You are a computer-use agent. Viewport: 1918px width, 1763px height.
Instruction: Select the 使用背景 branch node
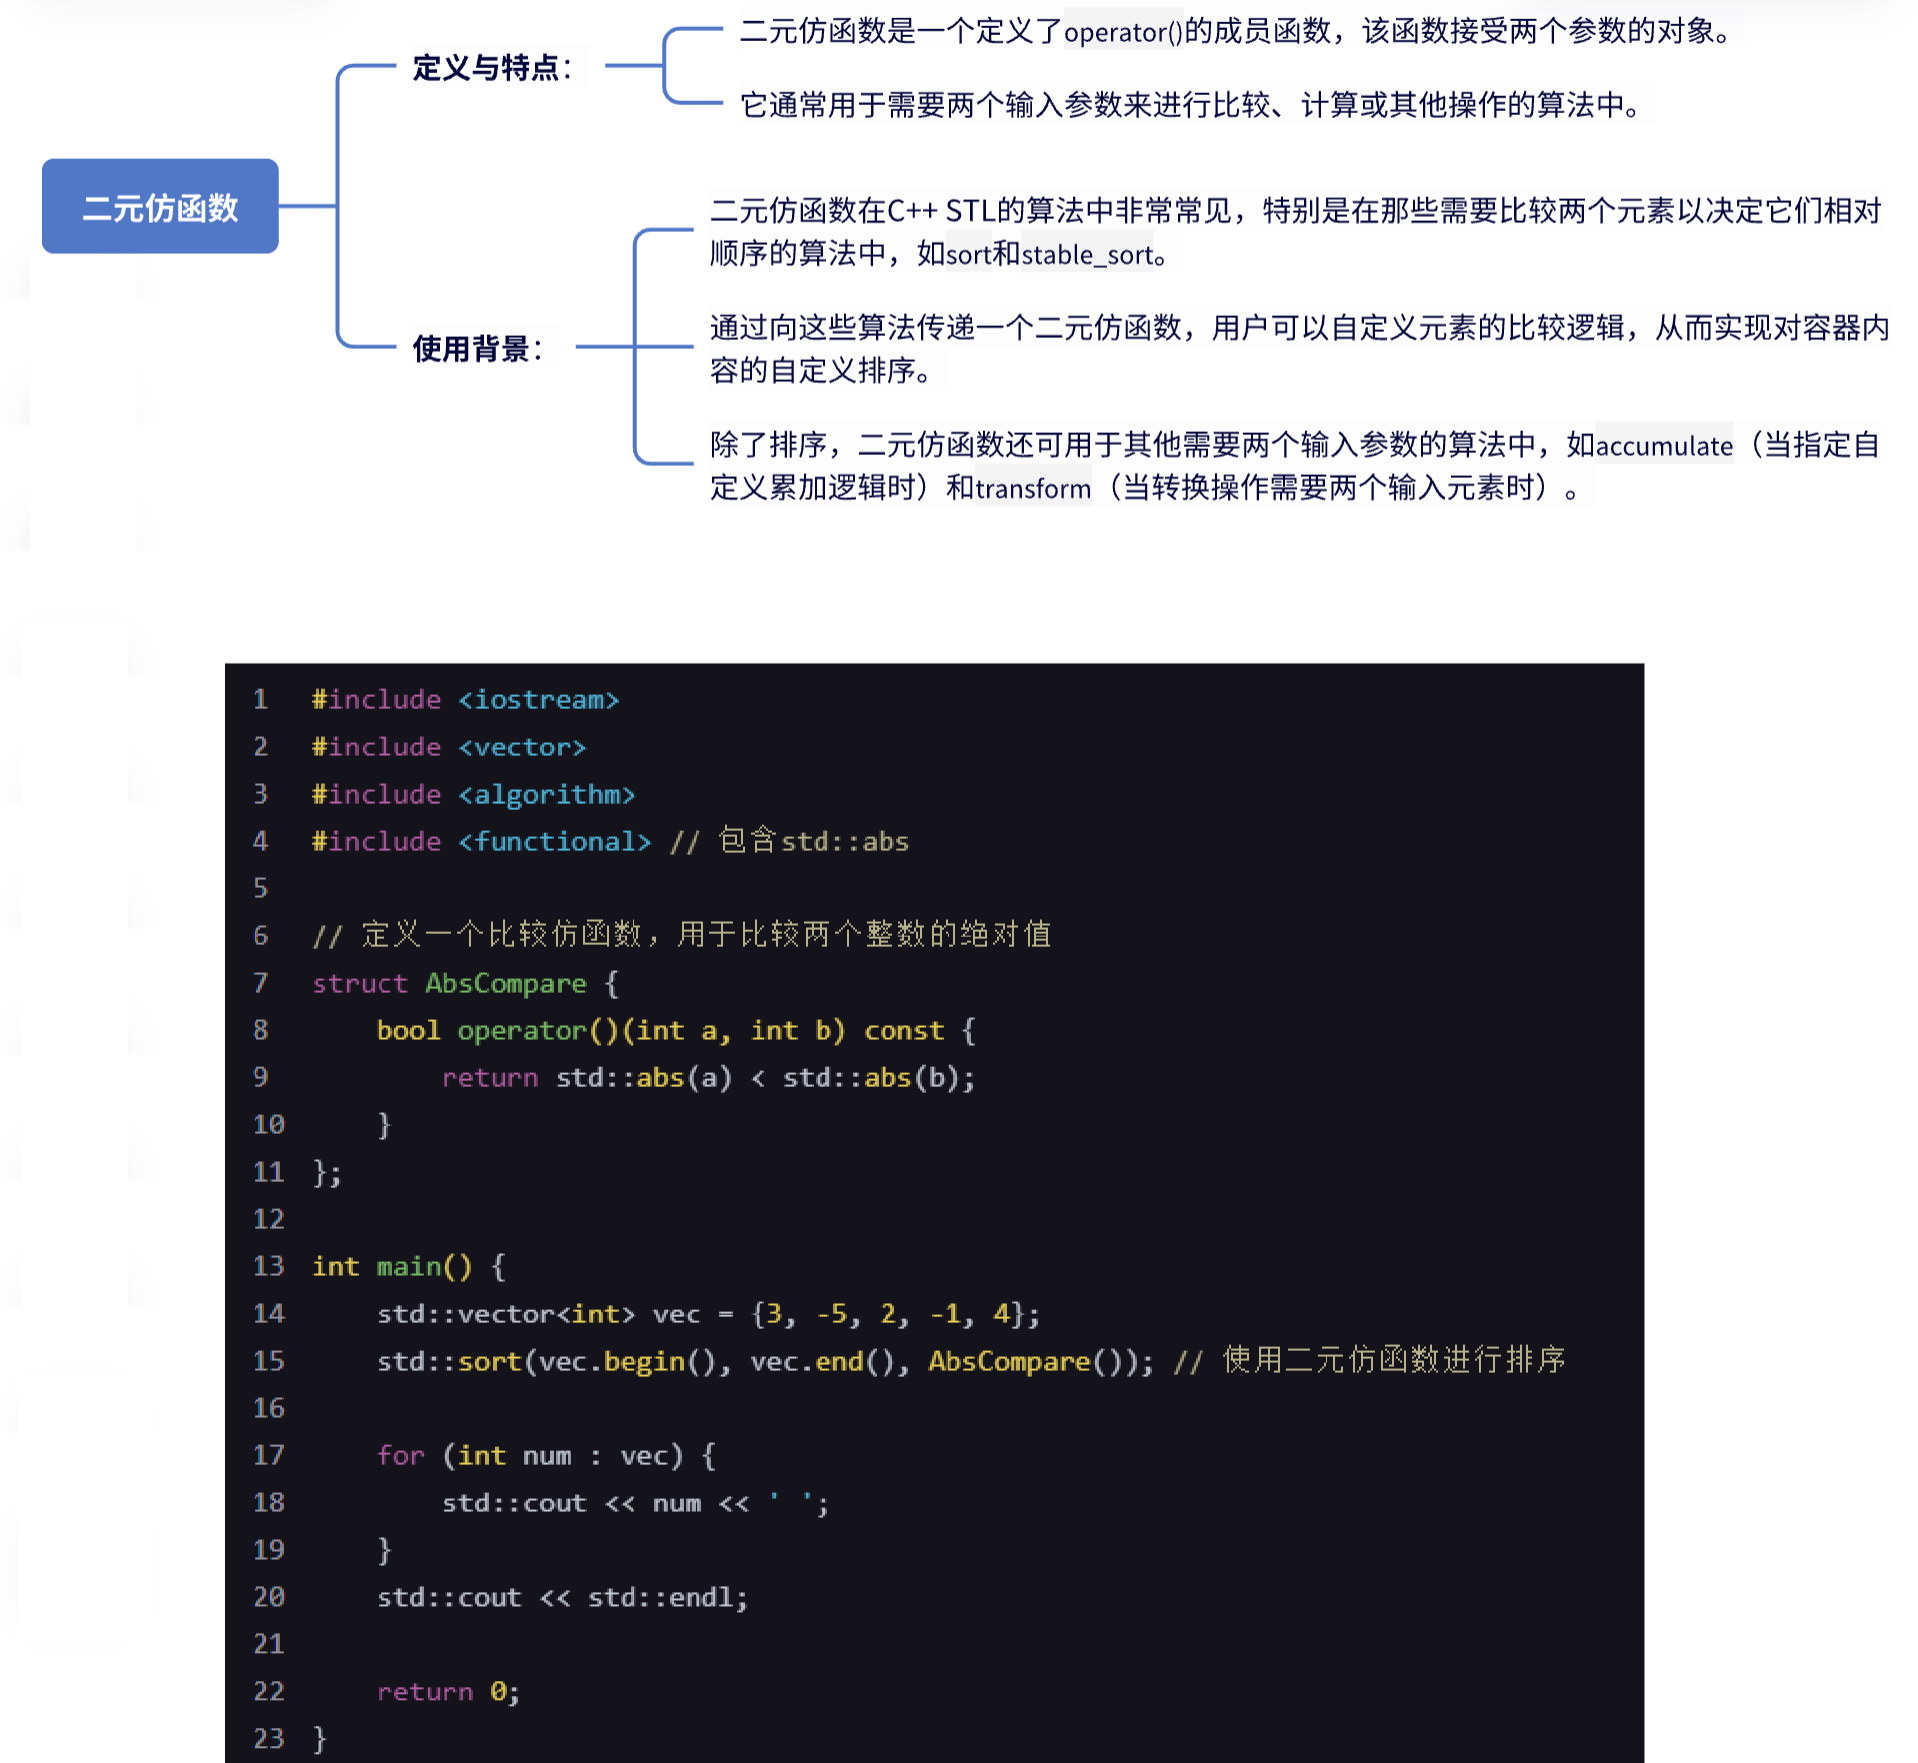tap(477, 348)
